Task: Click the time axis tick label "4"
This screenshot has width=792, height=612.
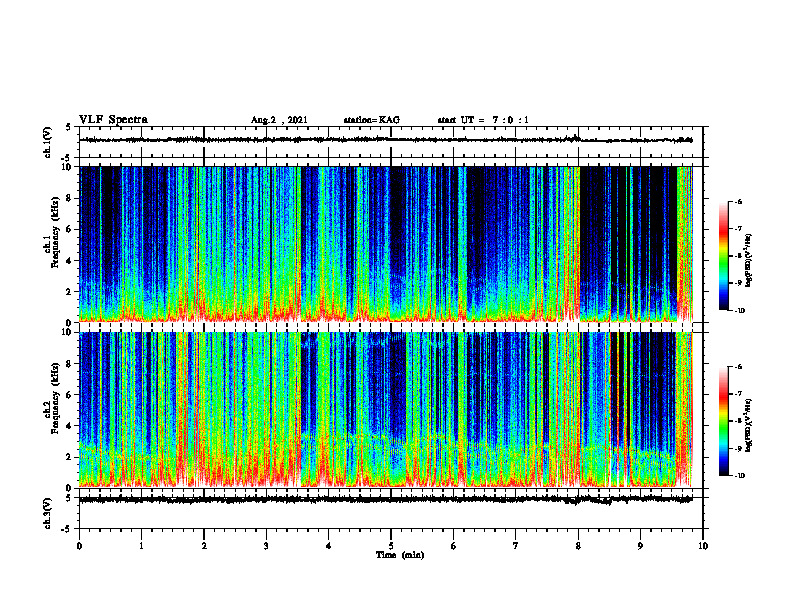Action: point(329,546)
